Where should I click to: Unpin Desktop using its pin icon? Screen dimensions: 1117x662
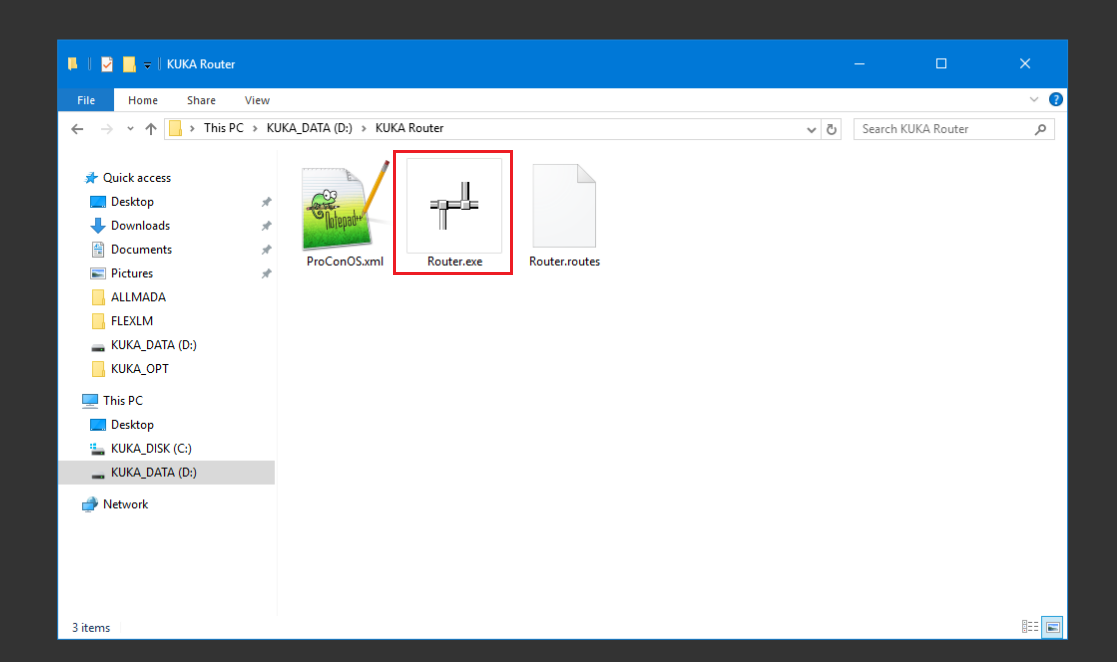click(266, 202)
